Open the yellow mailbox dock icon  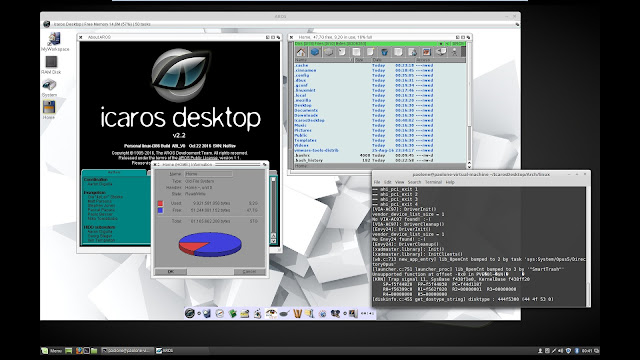point(244,313)
